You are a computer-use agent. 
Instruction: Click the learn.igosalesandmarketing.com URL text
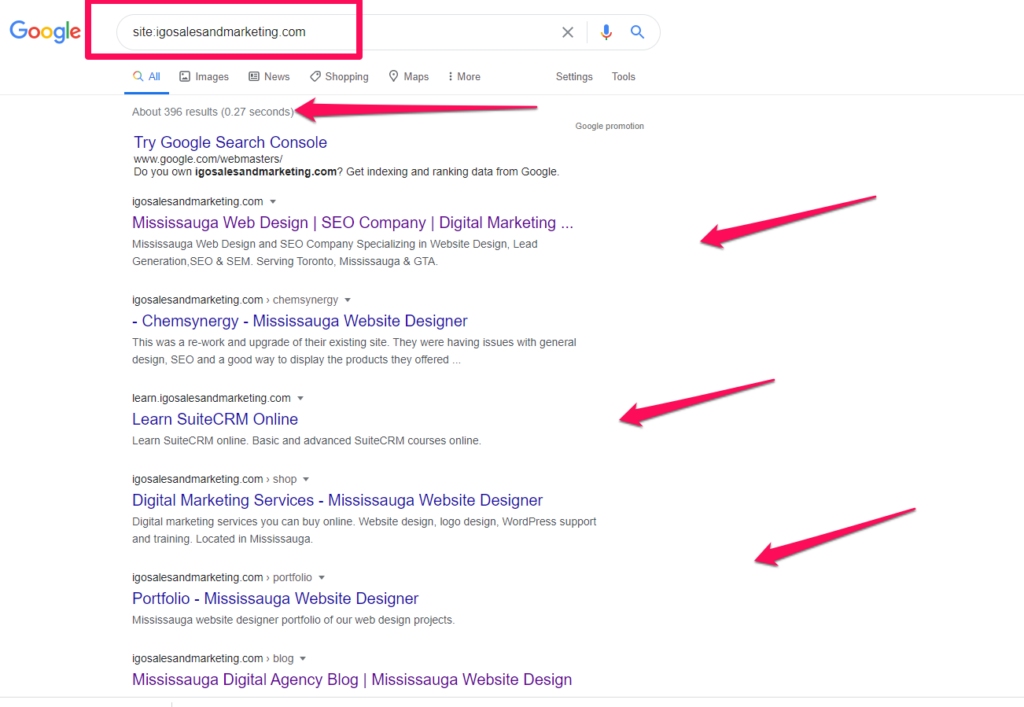pyautogui.click(x=211, y=398)
